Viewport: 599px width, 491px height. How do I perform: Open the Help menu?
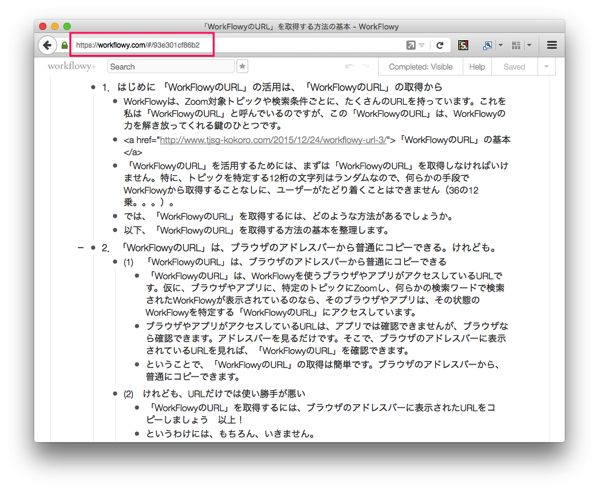click(x=477, y=67)
